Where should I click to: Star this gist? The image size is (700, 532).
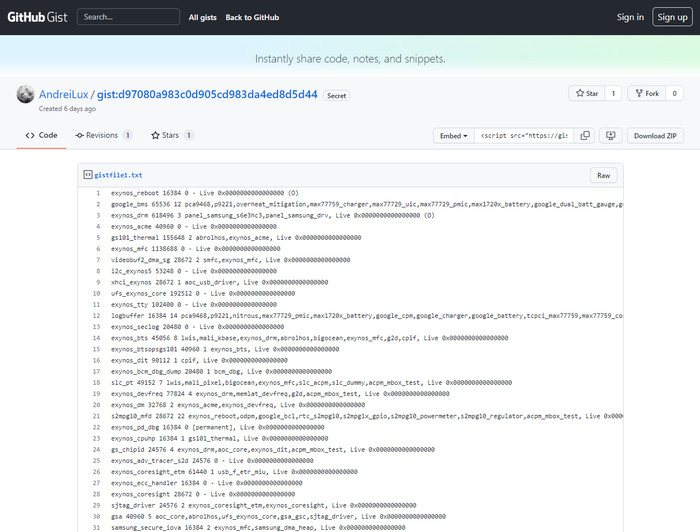(x=587, y=93)
